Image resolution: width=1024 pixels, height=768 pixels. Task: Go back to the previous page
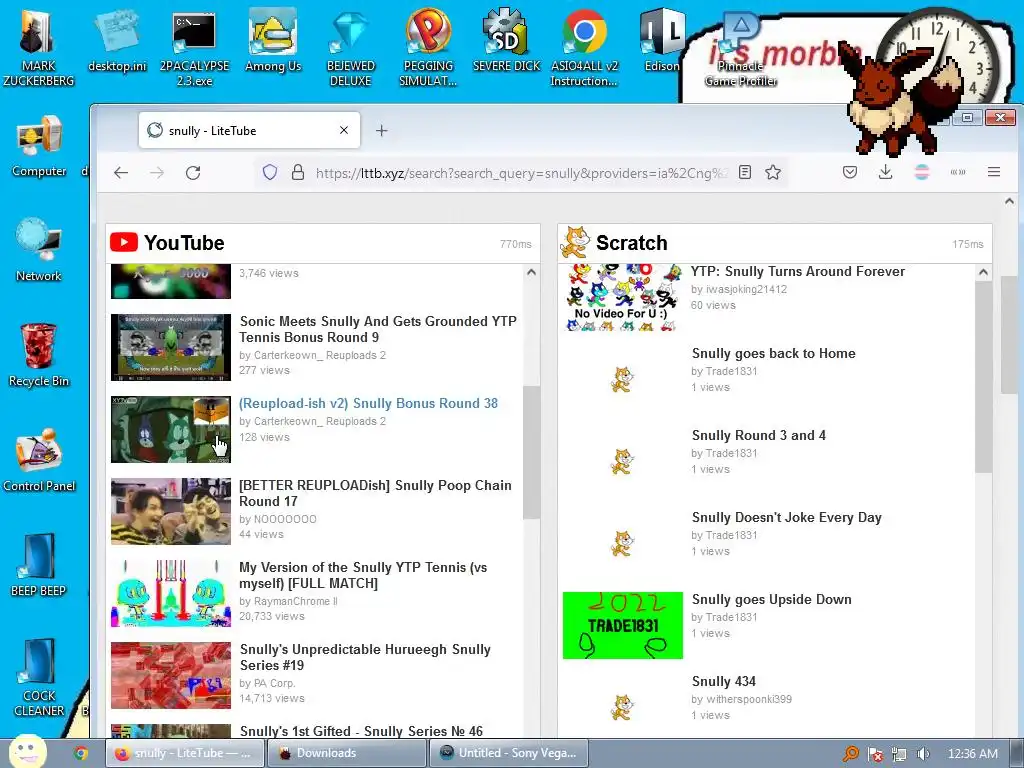click(x=121, y=172)
